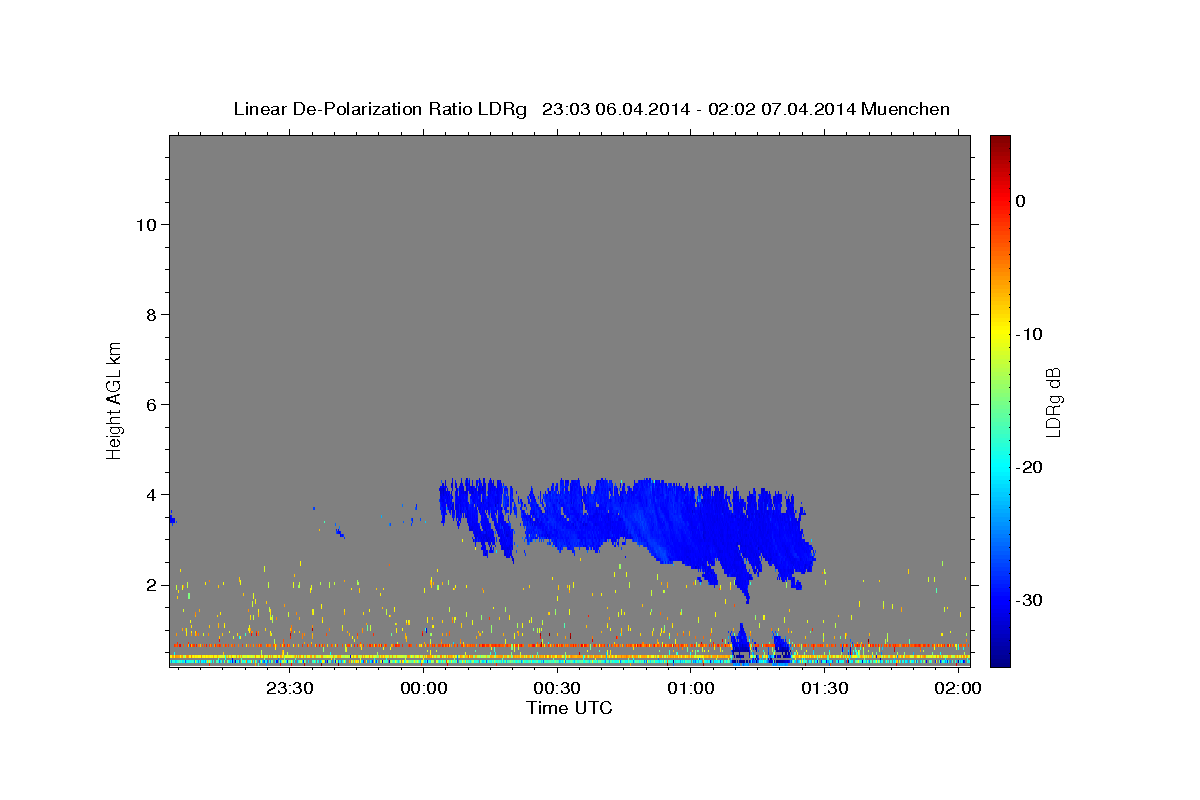Click the '00:30' time tick label
The width and height of the screenshot is (1200, 800).
click(557, 689)
